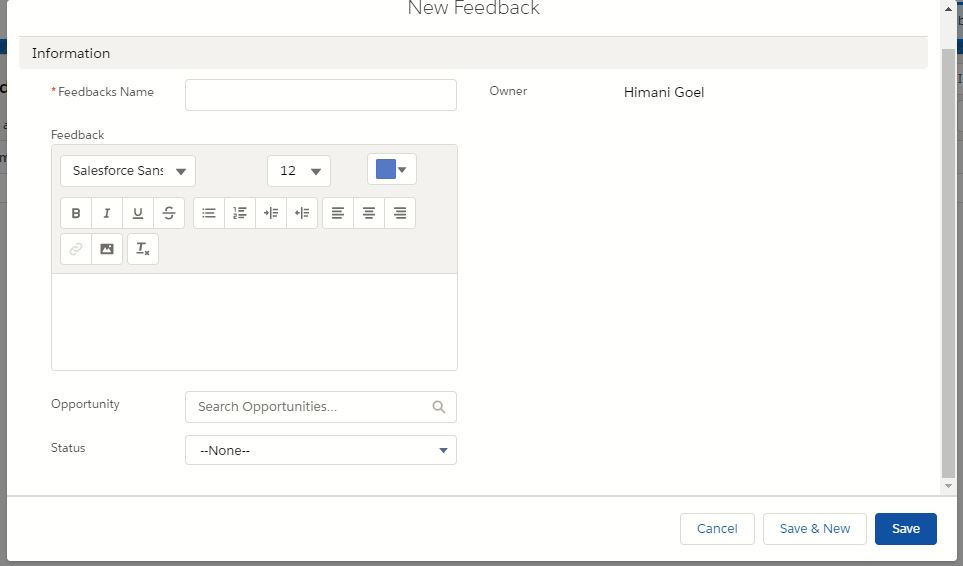The image size is (963, 566).
Task: Decrease text indent
Action: 302,213
